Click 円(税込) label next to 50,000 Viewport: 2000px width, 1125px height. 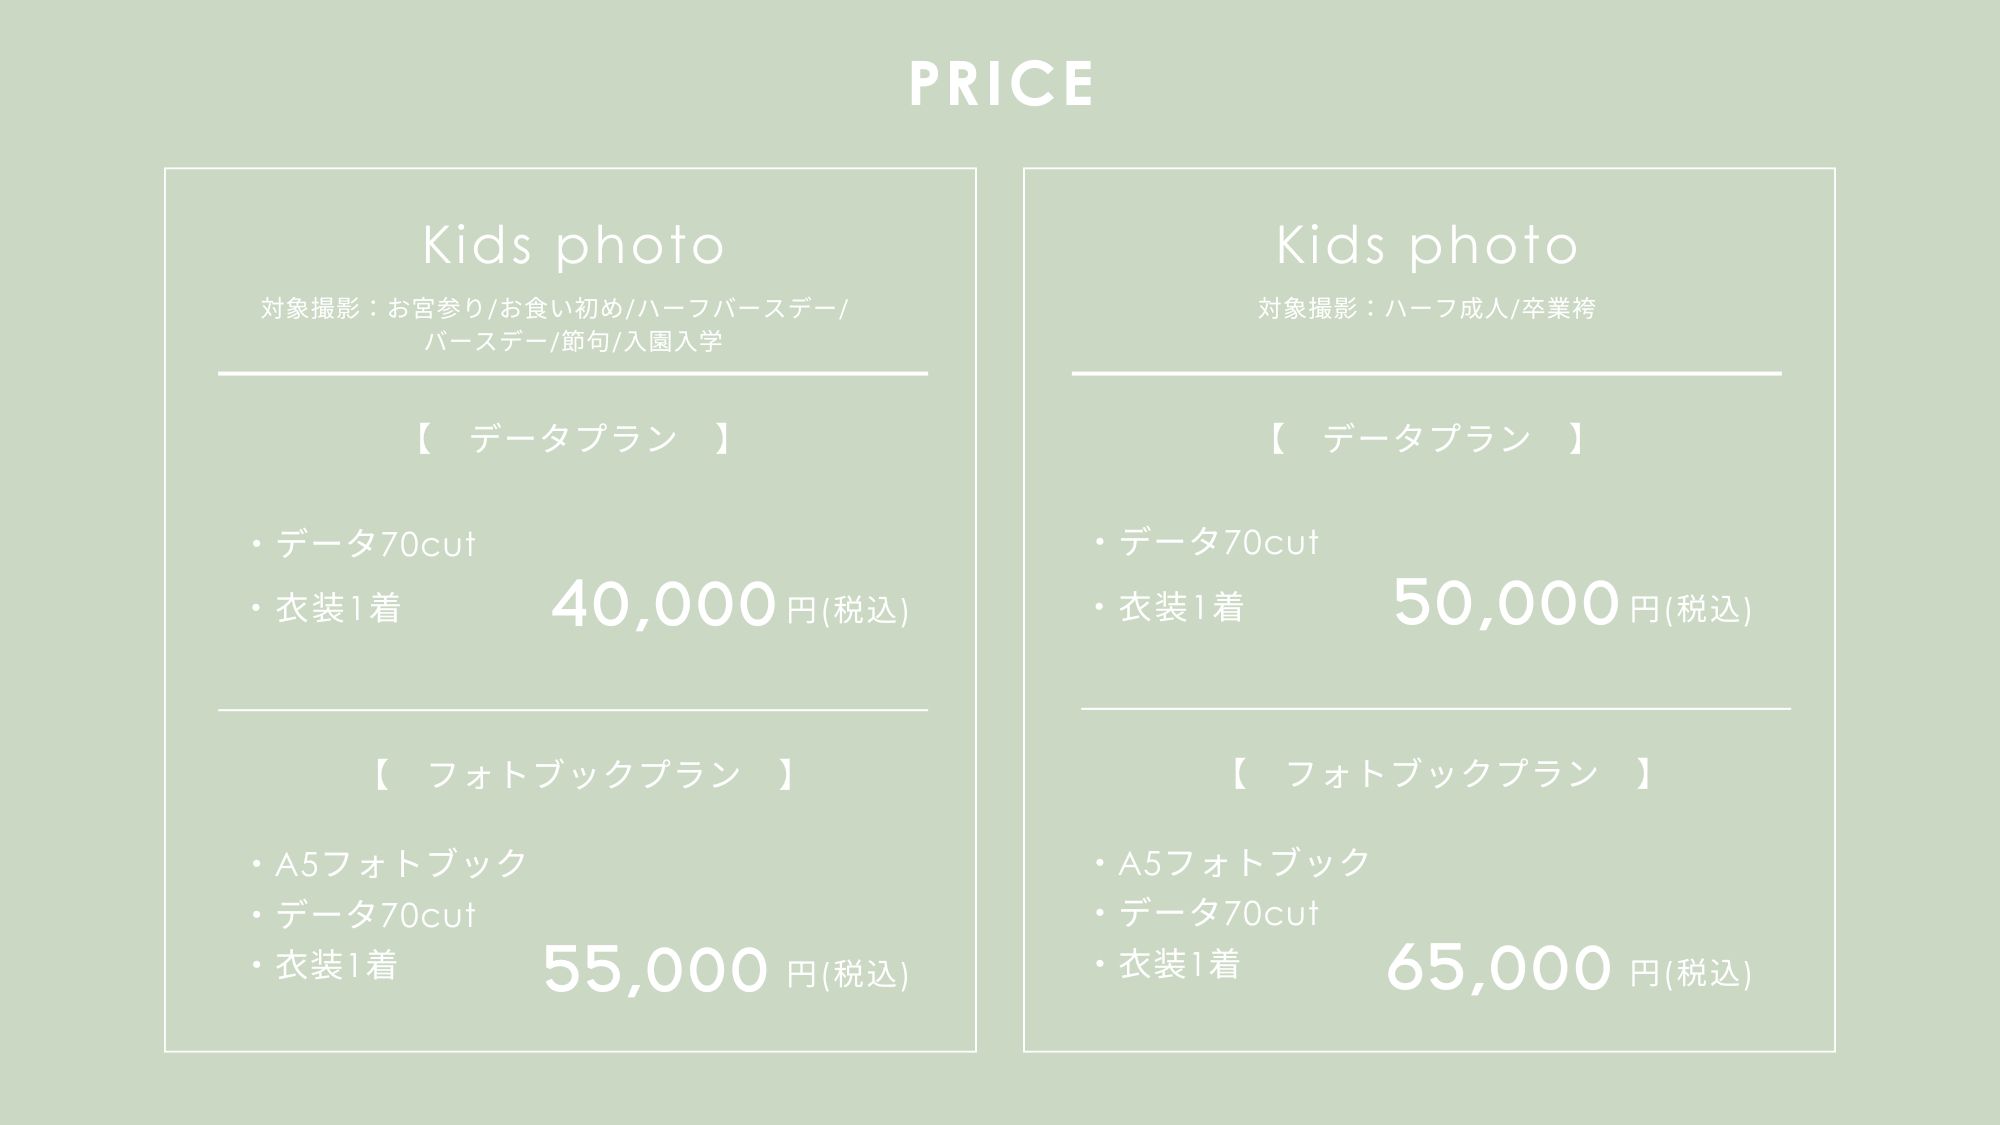pyautogui.click(x=1691, y=609)
